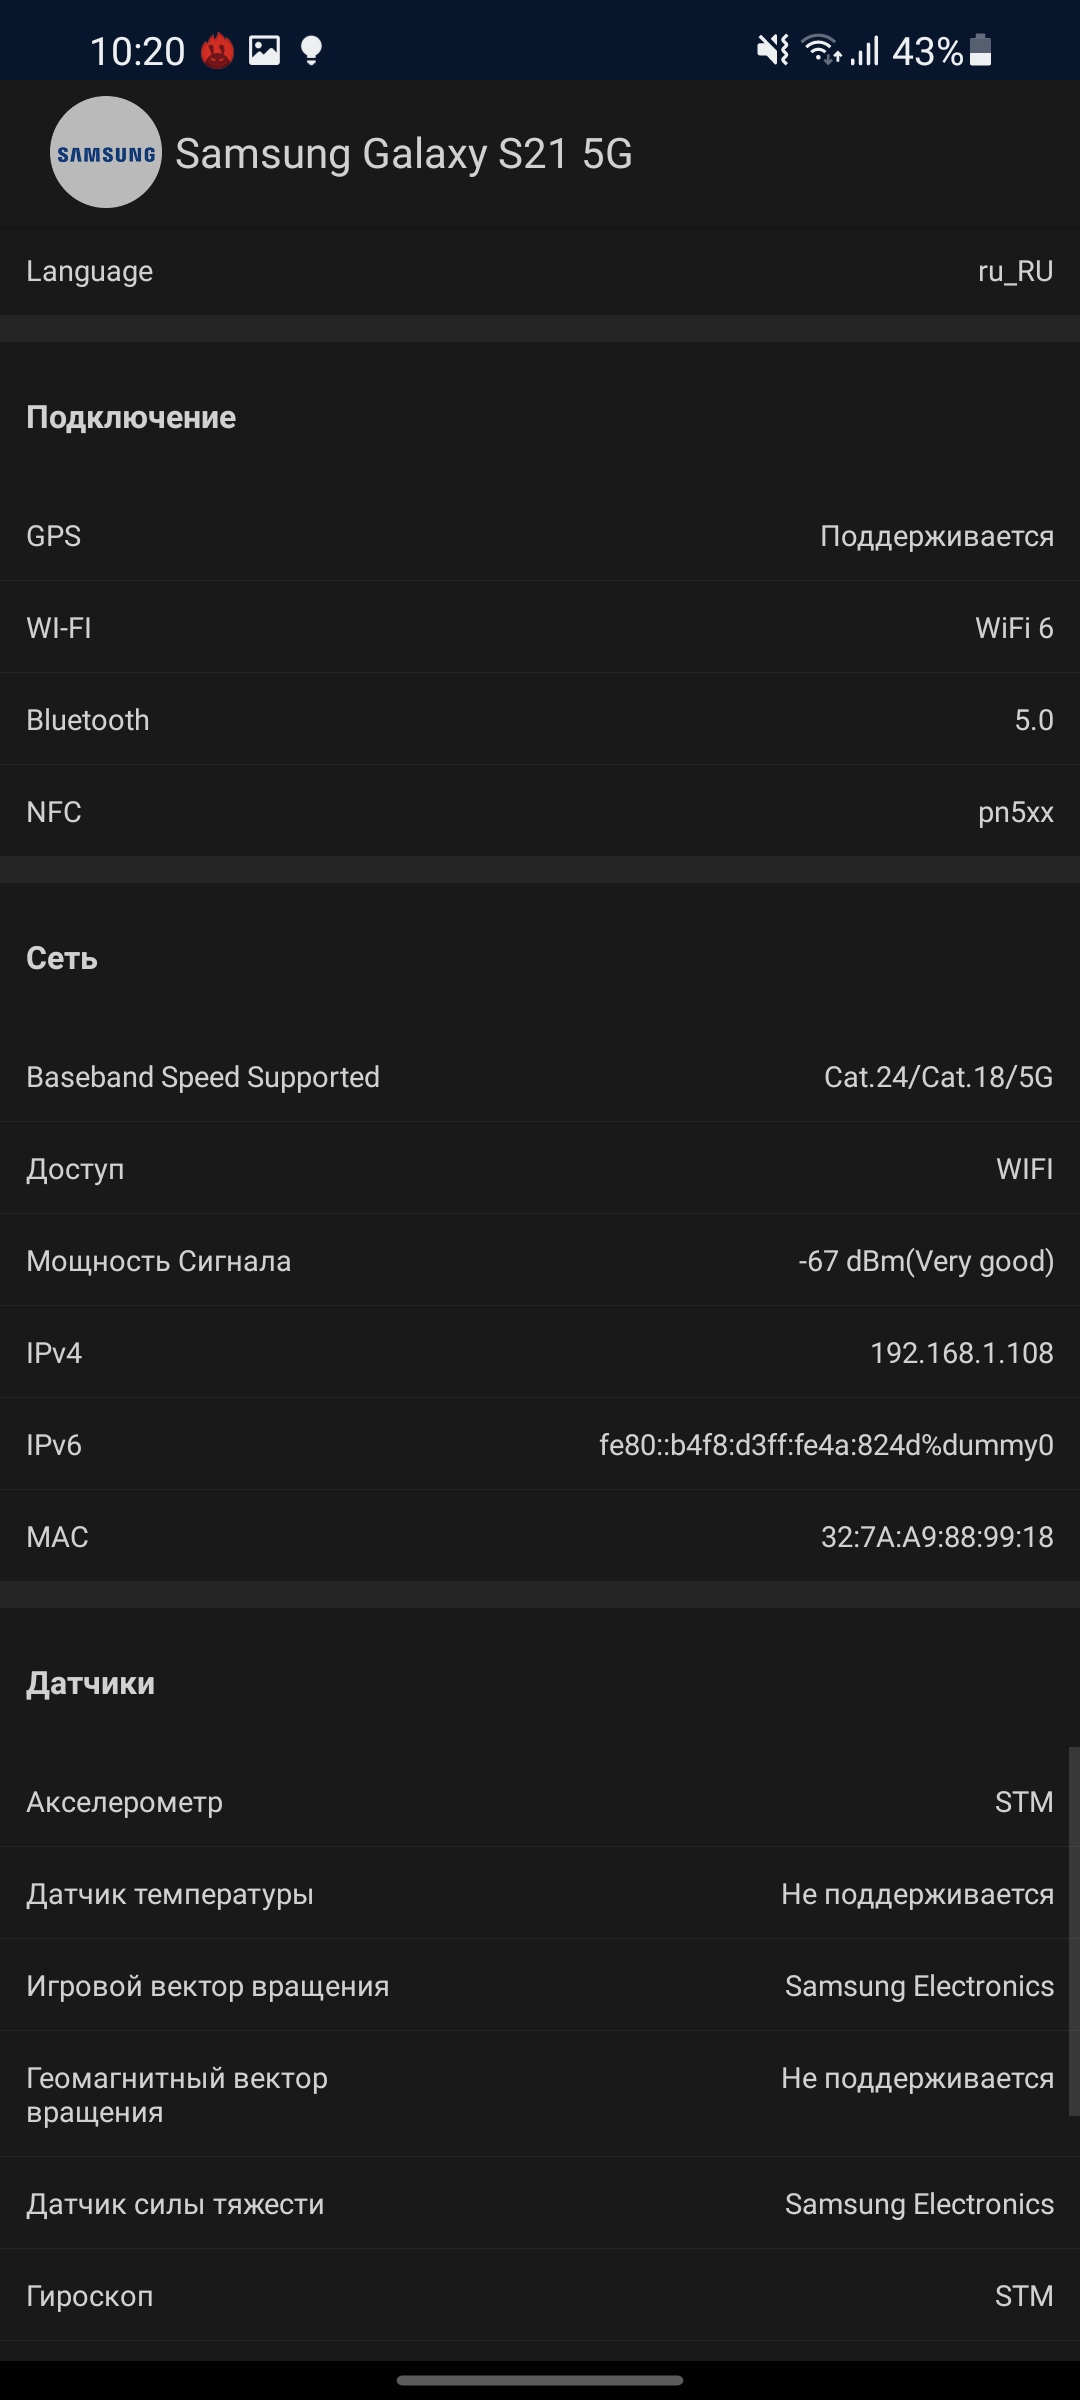Tap the cellular signal bars icon

pyautogui.click(x=866, y=50)
